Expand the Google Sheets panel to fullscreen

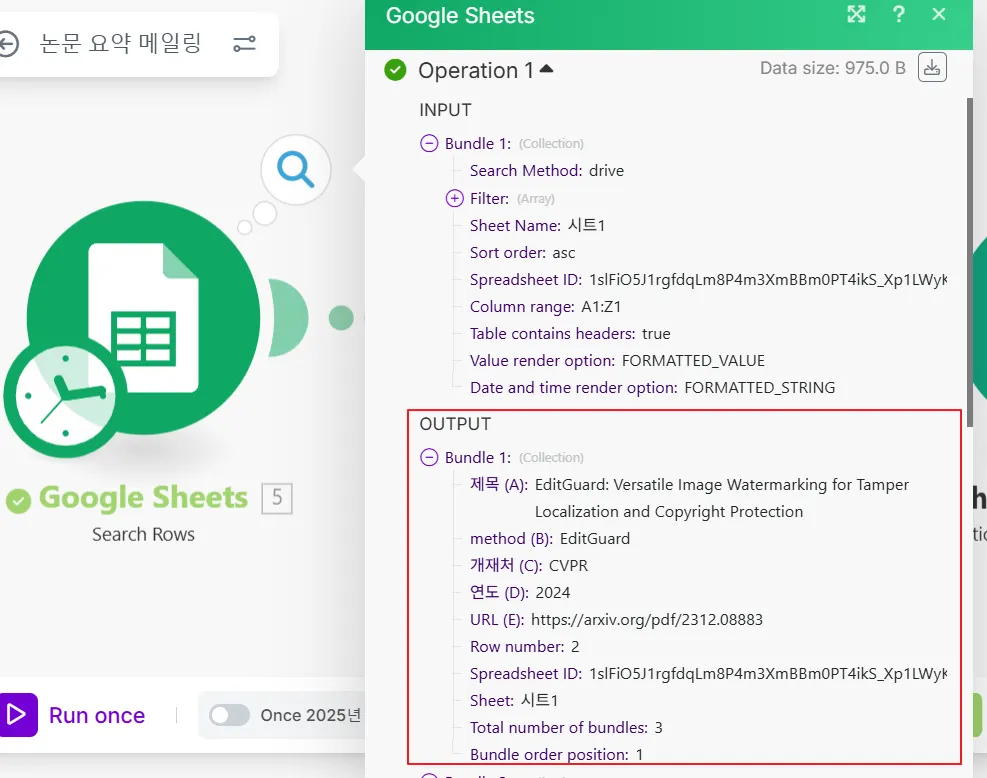point(857,14)
